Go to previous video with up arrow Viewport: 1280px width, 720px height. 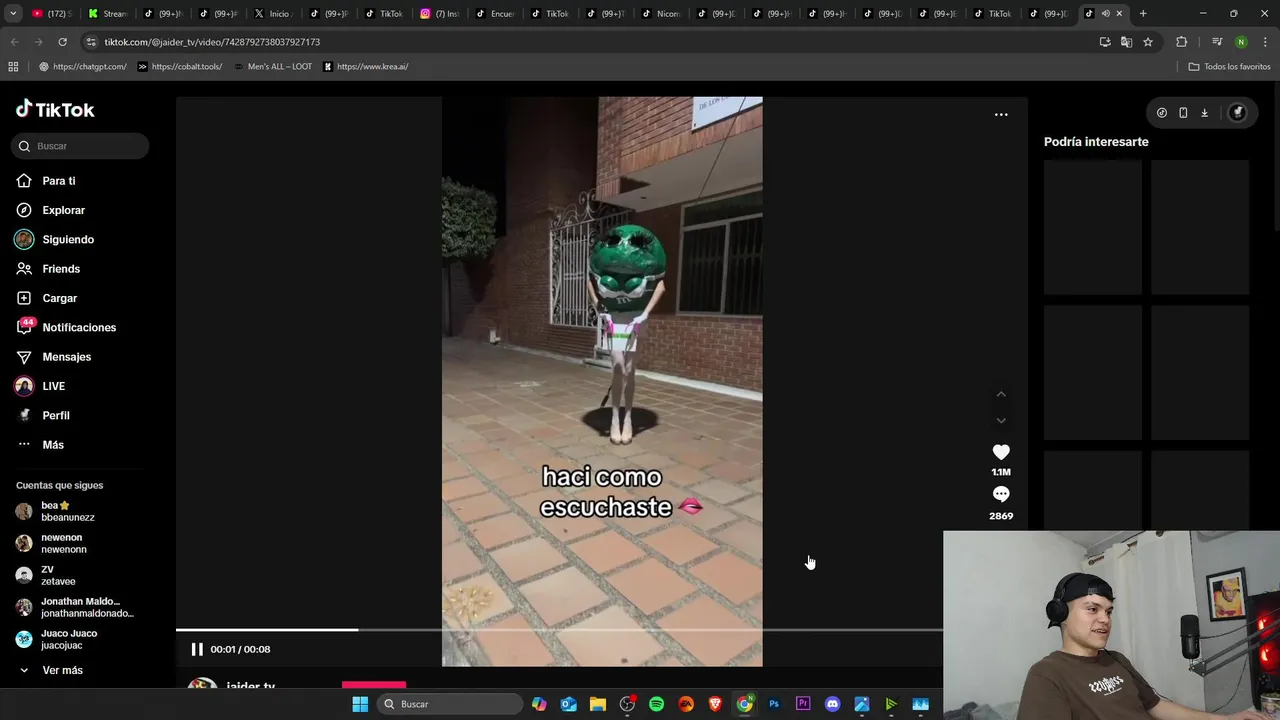[1001, 394]
